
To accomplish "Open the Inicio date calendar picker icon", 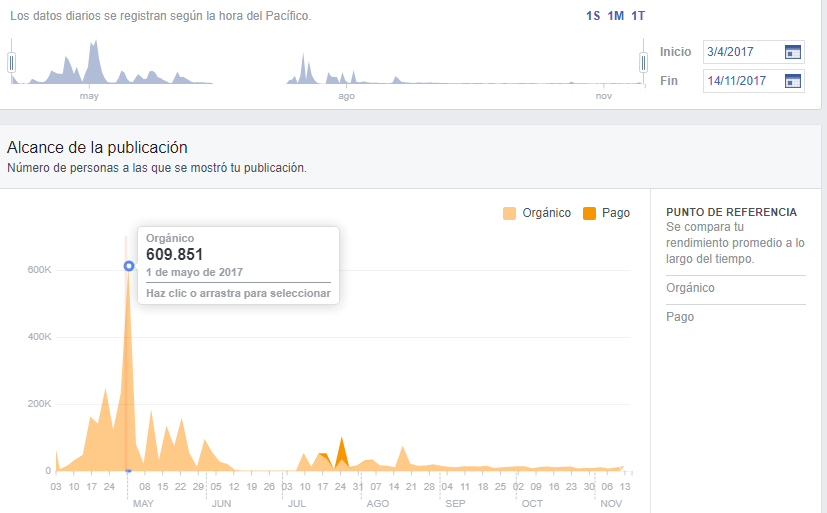I will (792, 52).
